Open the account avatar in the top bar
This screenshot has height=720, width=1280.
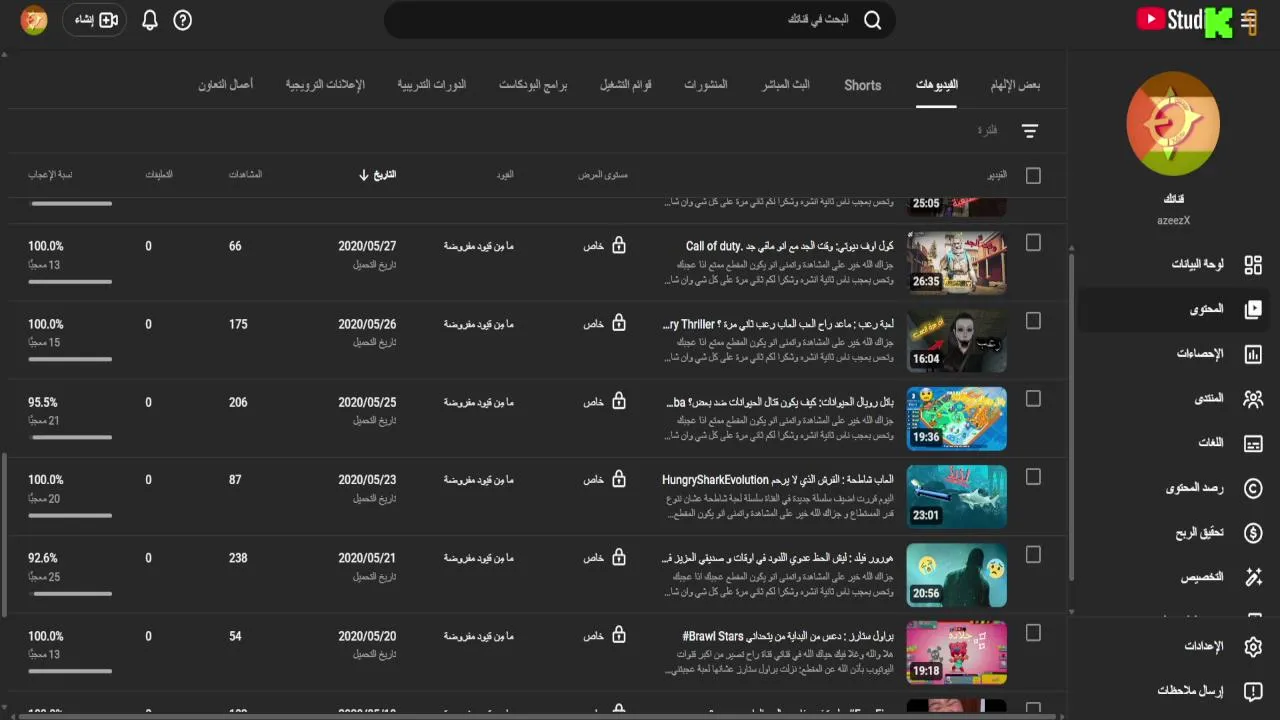[x=34, y=20]
